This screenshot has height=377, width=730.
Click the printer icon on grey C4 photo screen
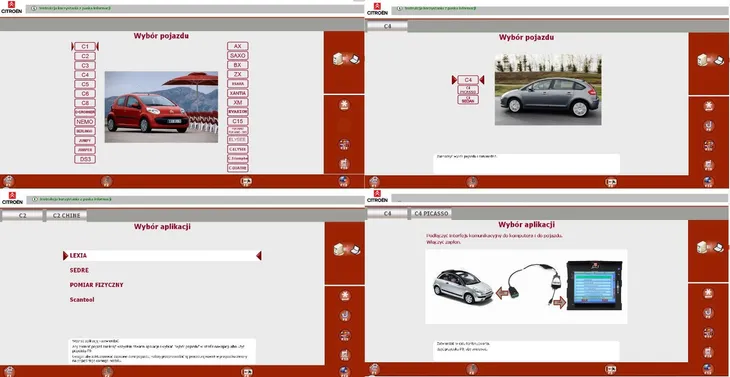pos(709,165)
